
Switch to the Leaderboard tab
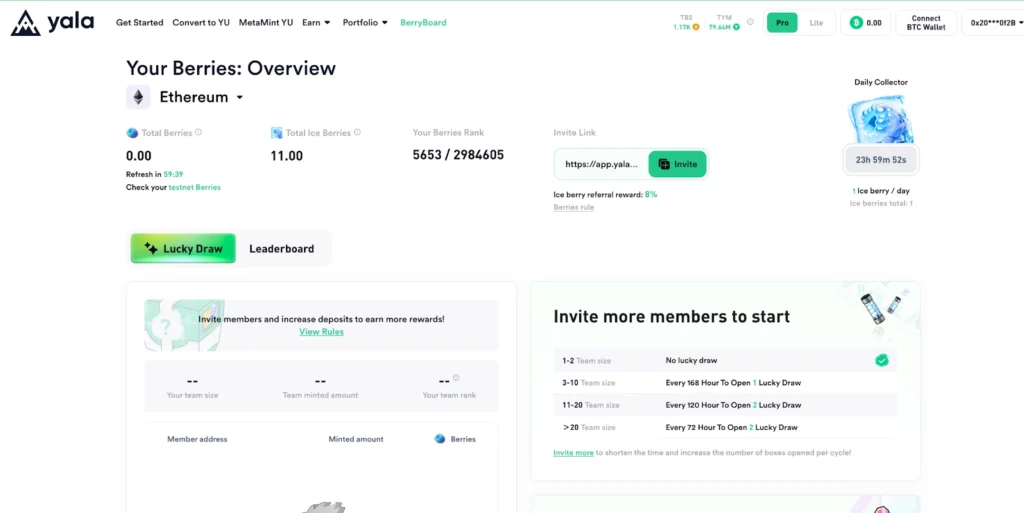click(281, 249)
